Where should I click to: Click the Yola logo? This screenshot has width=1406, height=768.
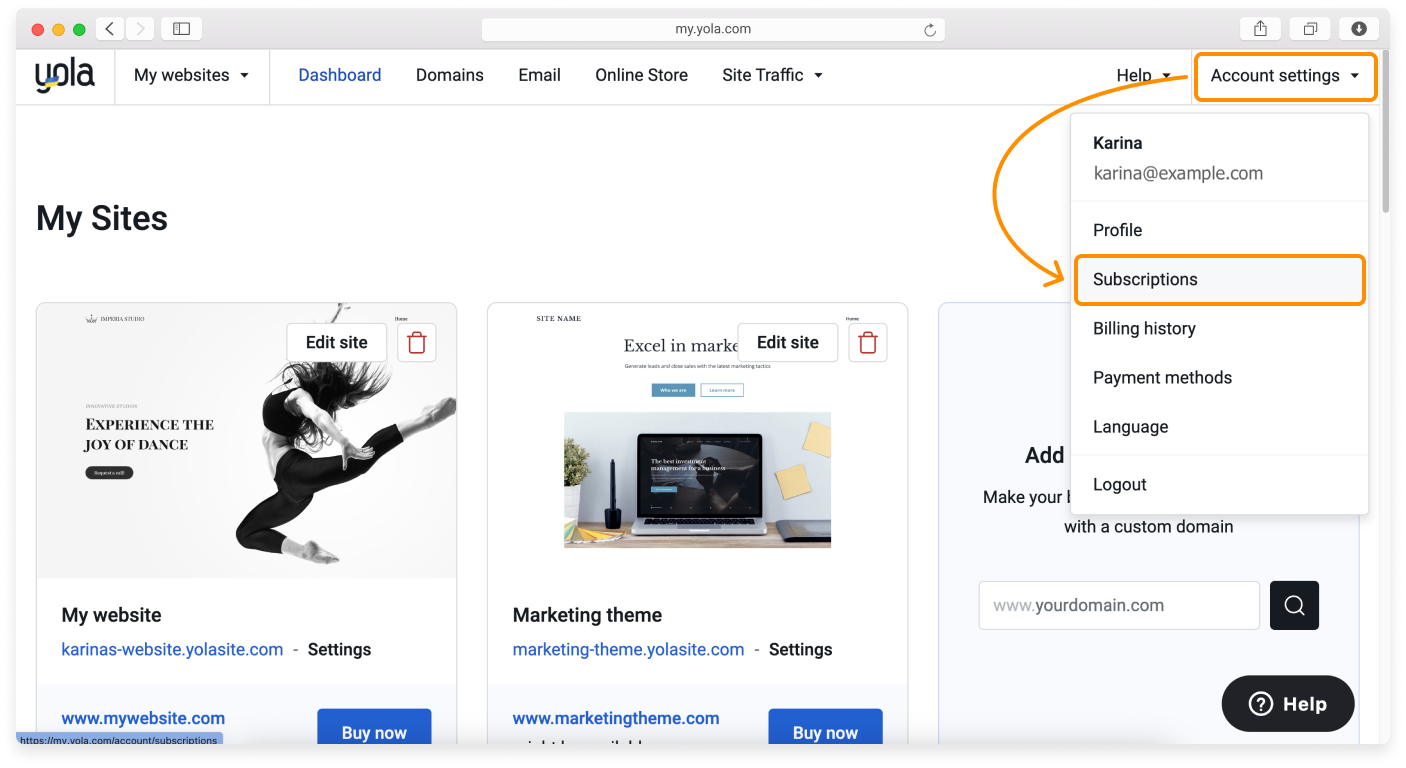pyautogui.click(x=64, y=74)
